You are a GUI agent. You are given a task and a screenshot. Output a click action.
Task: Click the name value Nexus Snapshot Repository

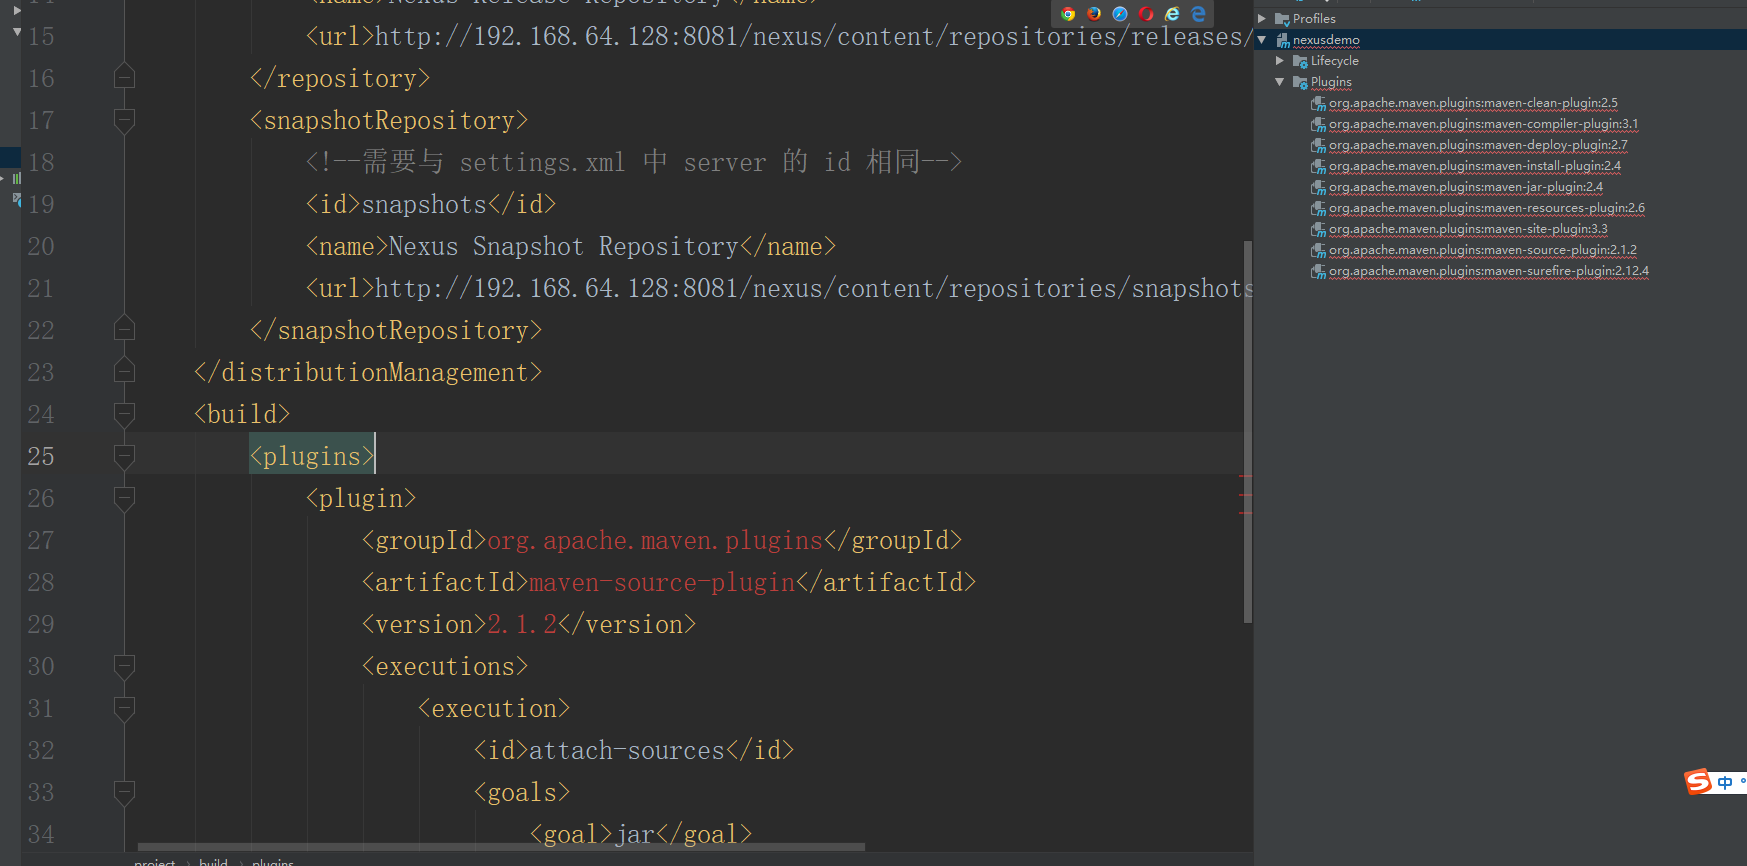click(564, 246)
